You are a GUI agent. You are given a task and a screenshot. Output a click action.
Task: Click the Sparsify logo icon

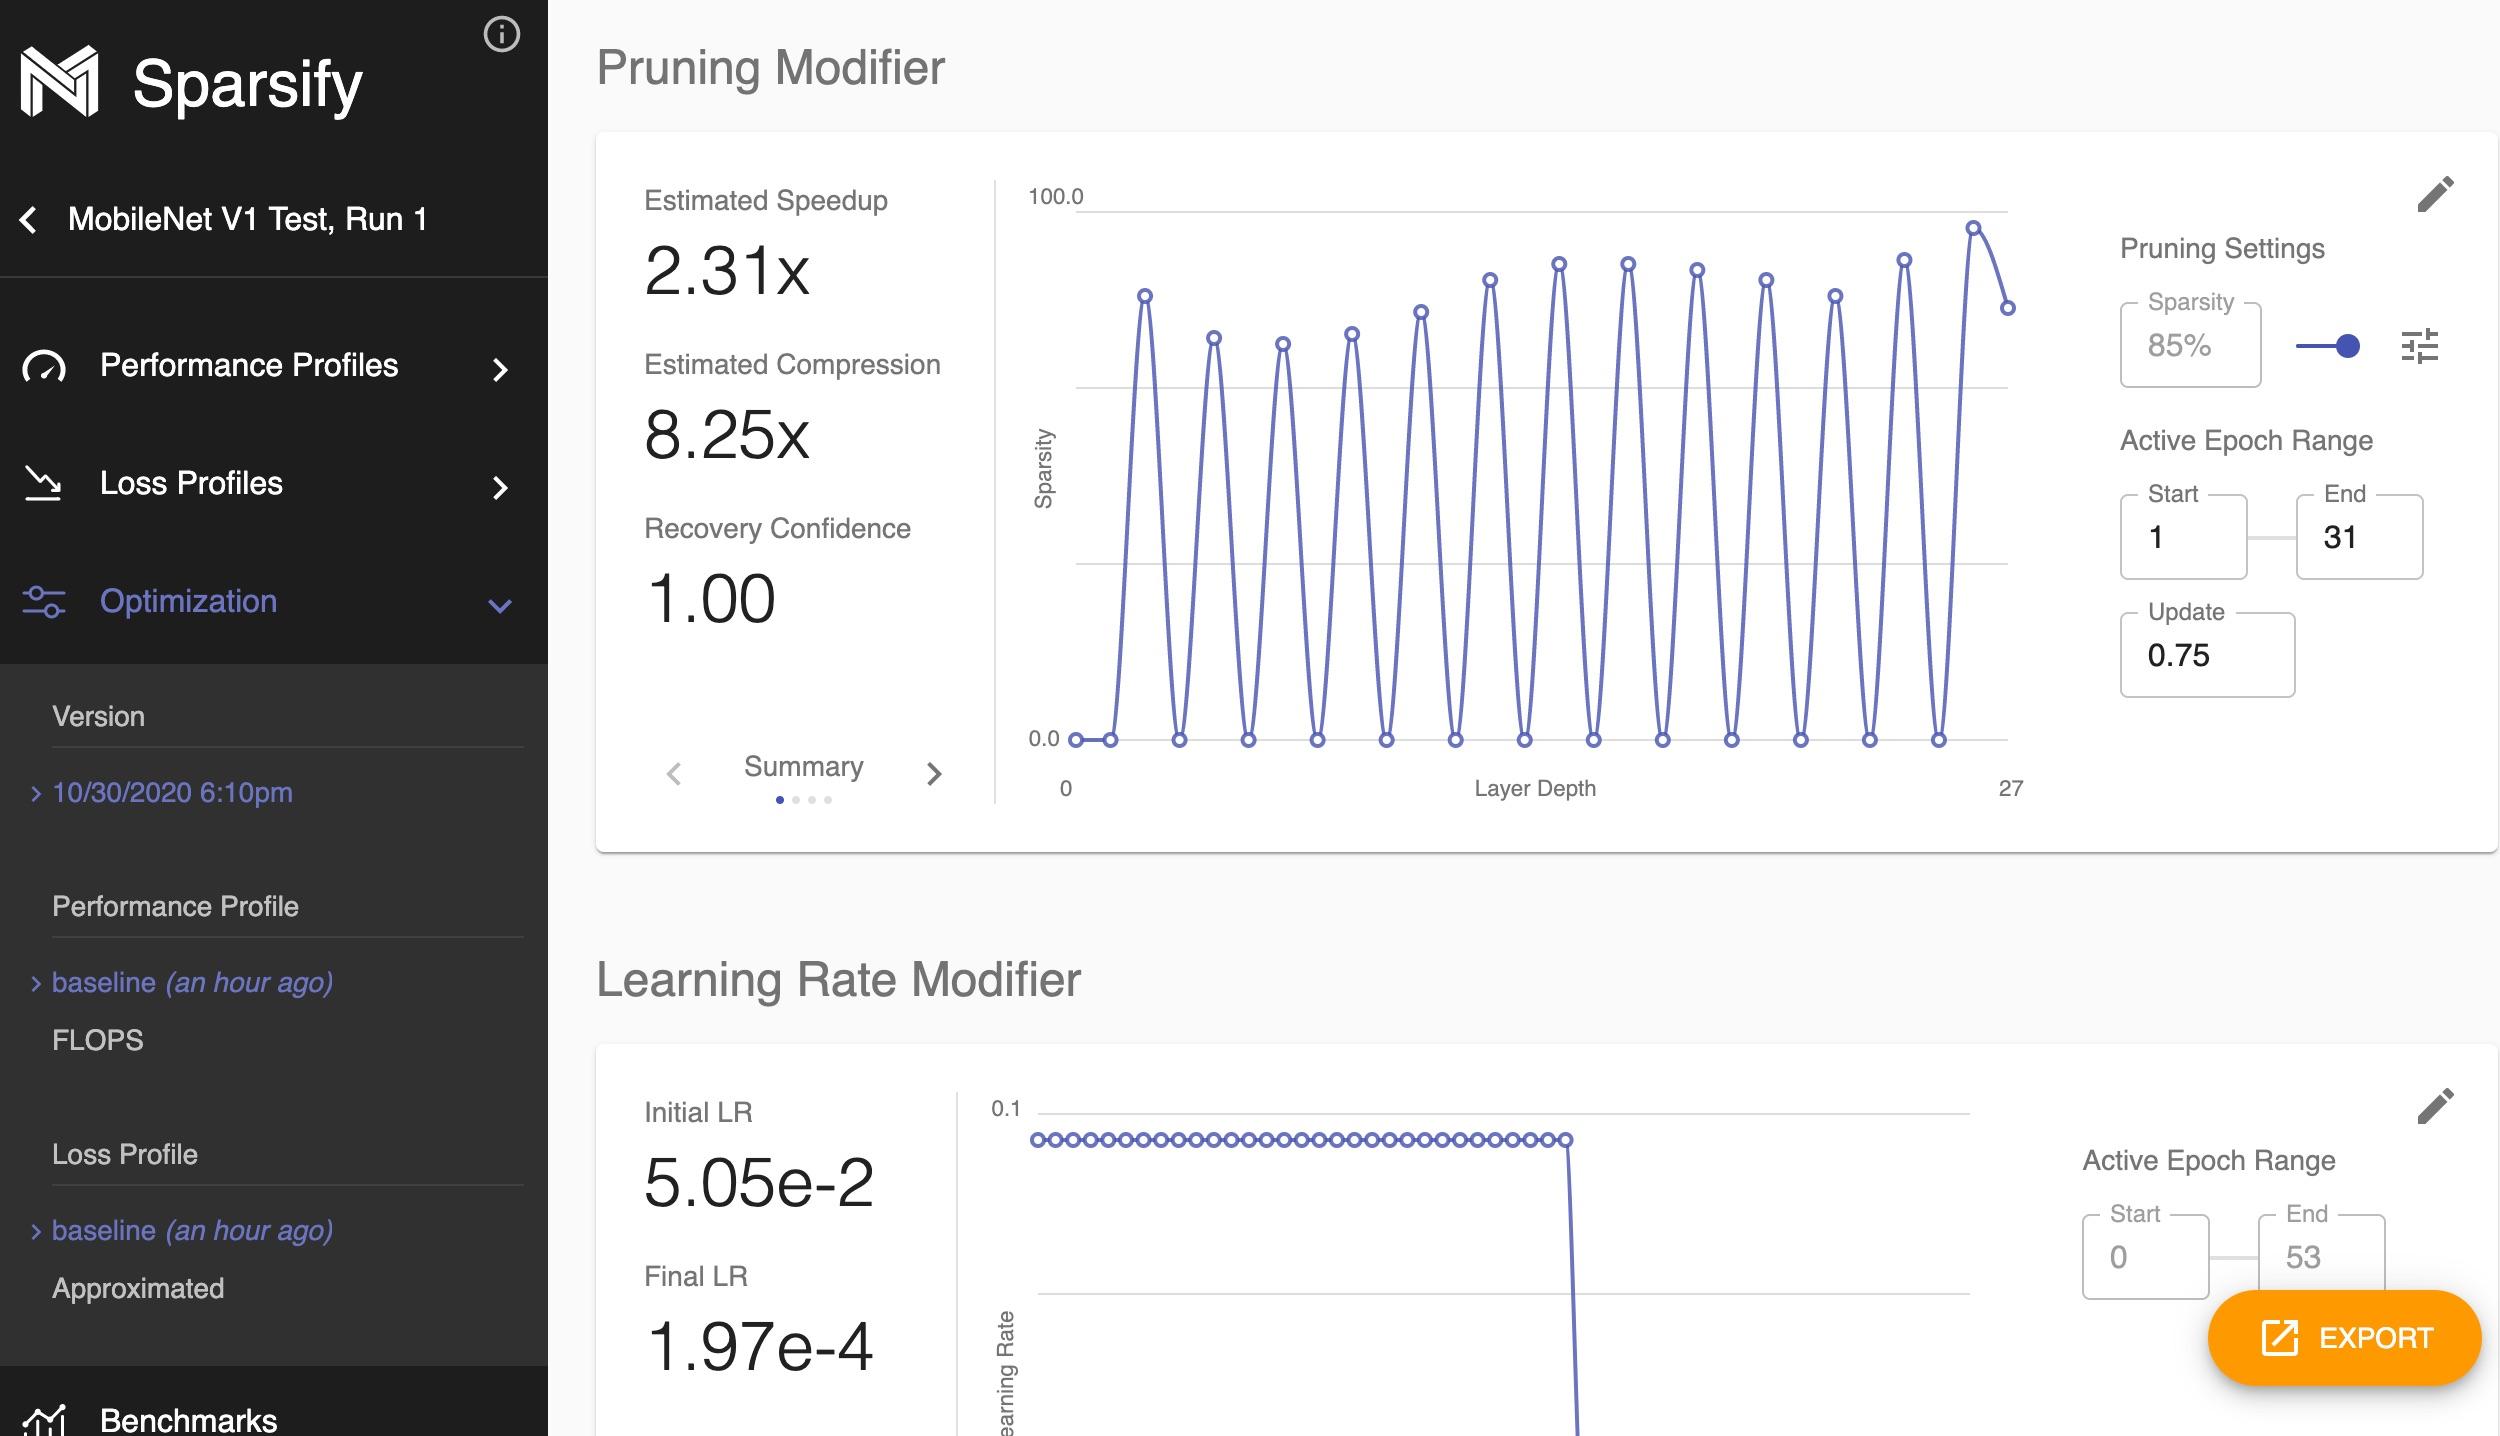[x=60, y=82]
